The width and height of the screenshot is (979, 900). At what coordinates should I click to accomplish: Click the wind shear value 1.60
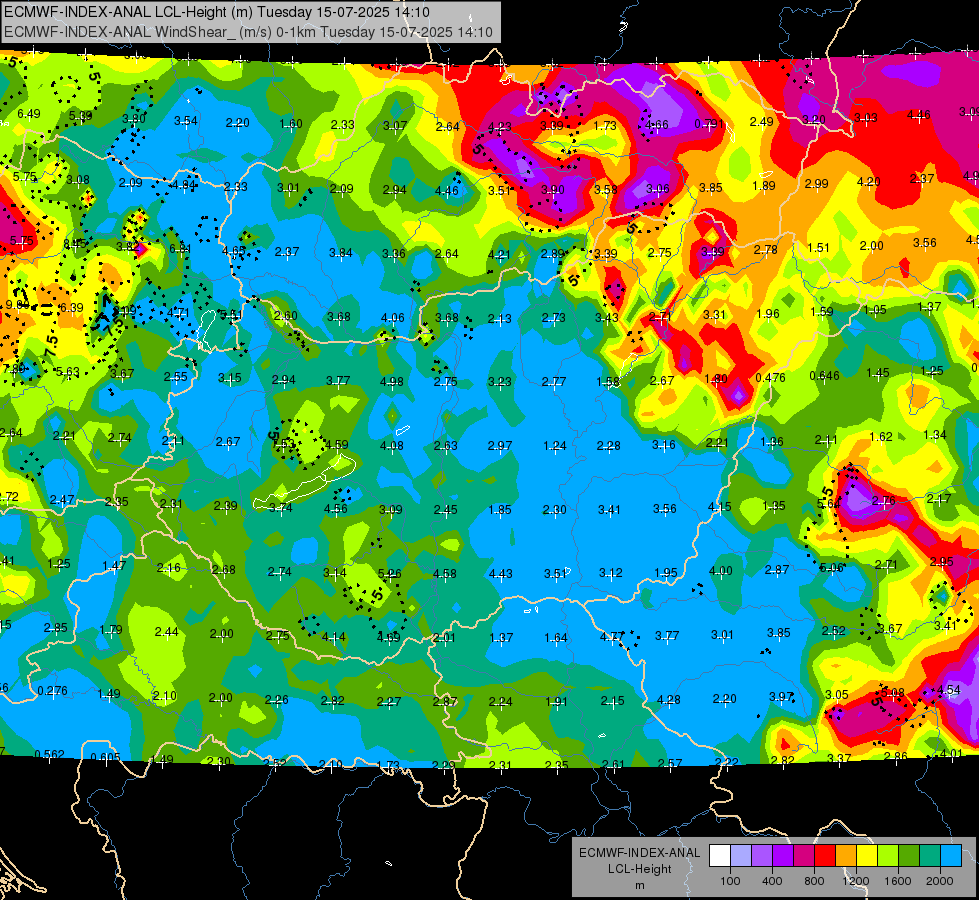291,124
